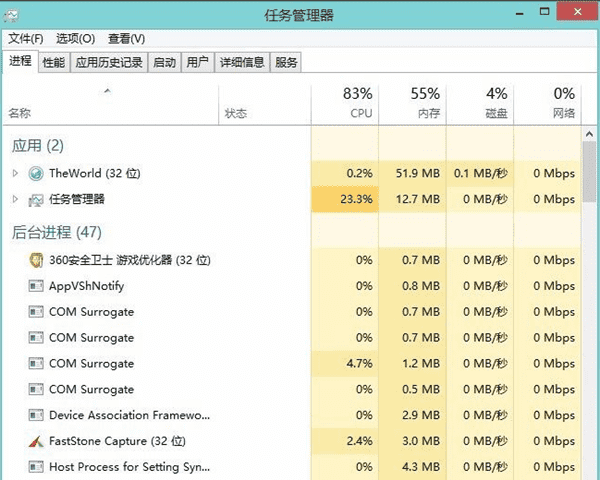Image resolution: width=600 pixels, height=480 pixels.
Task: Click the 0.8 MB memory value
Action: [x=421, y=286]
